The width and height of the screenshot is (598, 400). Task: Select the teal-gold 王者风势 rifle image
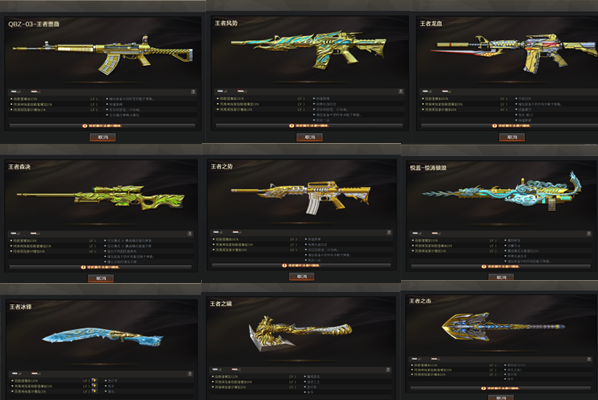(x=308, y=50)
